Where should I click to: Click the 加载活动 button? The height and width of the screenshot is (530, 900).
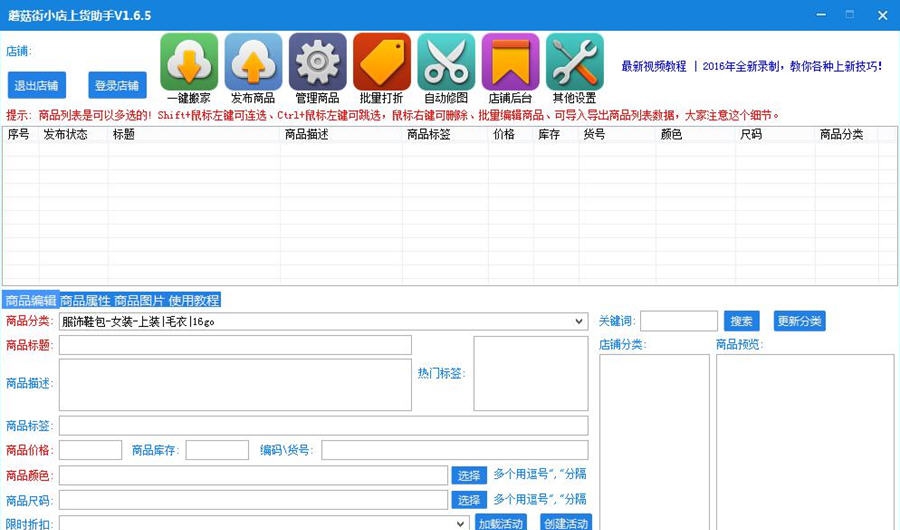coord(501,523)
